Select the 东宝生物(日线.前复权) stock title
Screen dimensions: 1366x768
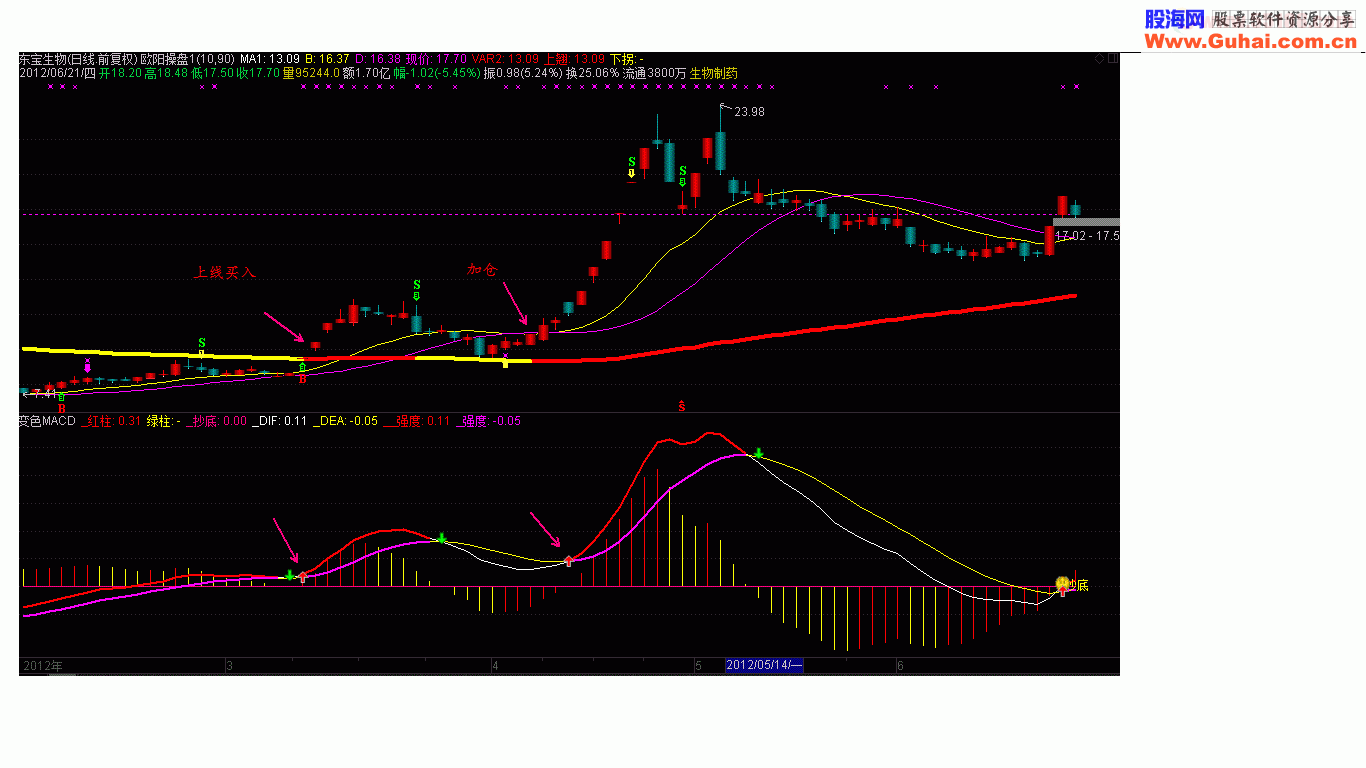click(77, 59)
